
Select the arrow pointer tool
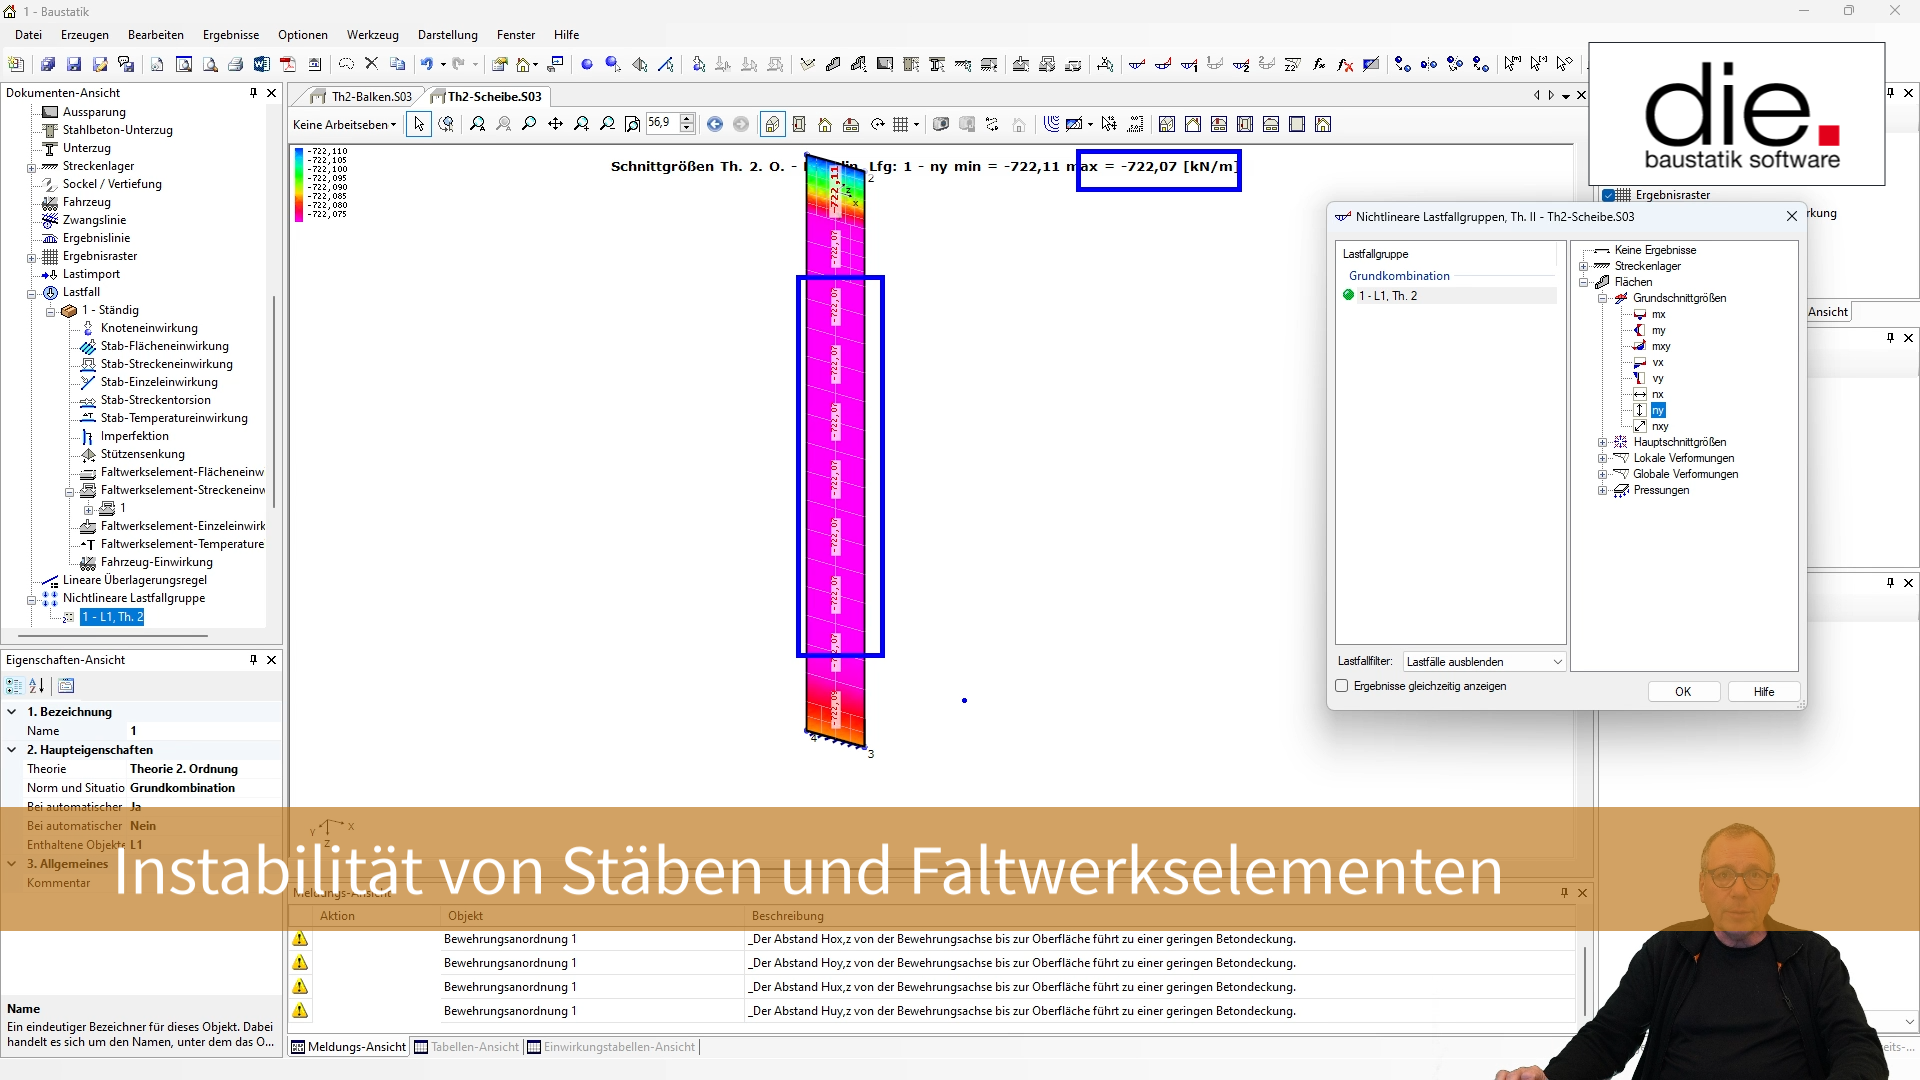419,124
